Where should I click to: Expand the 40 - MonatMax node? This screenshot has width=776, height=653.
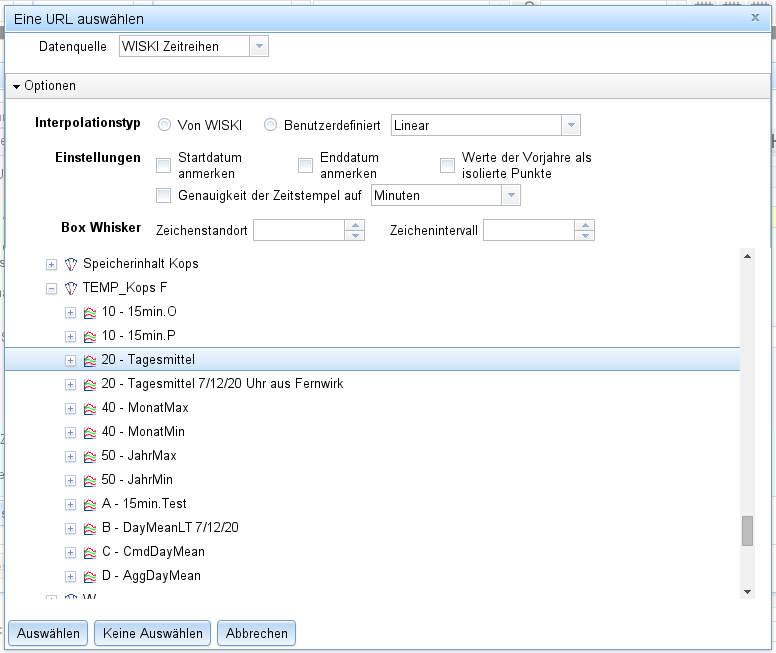pyautogui.click(x=70, y=408)
